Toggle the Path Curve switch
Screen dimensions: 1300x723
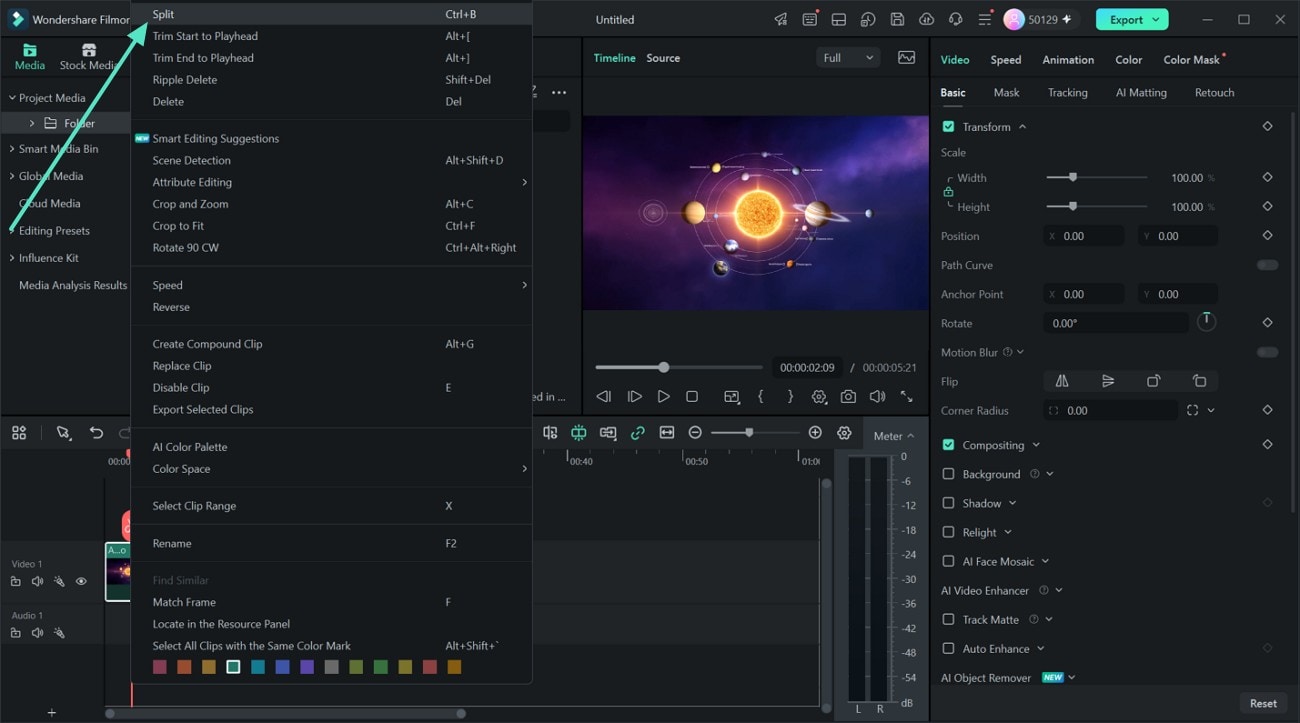pos(1267,265)
